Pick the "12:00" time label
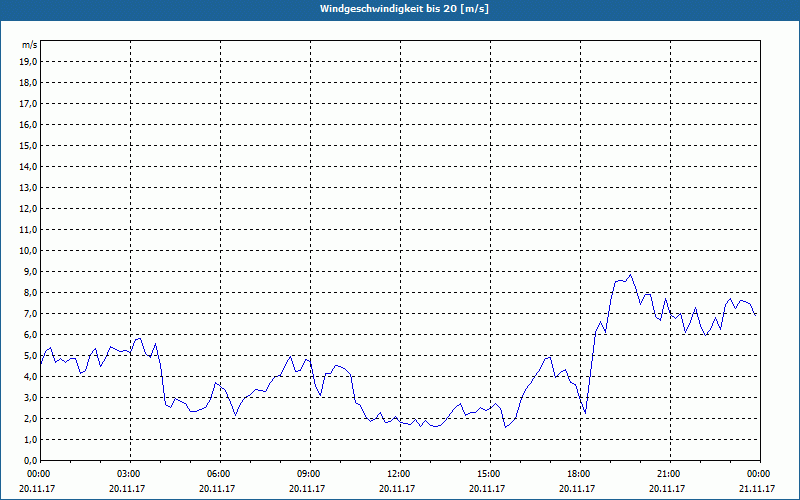Image resolution: width=800 pixels, height=500 pixels. tap(398, 474)
